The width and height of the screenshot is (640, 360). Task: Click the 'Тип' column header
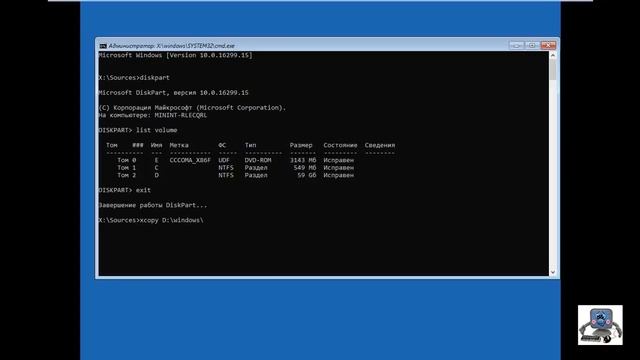click(250, 145)
